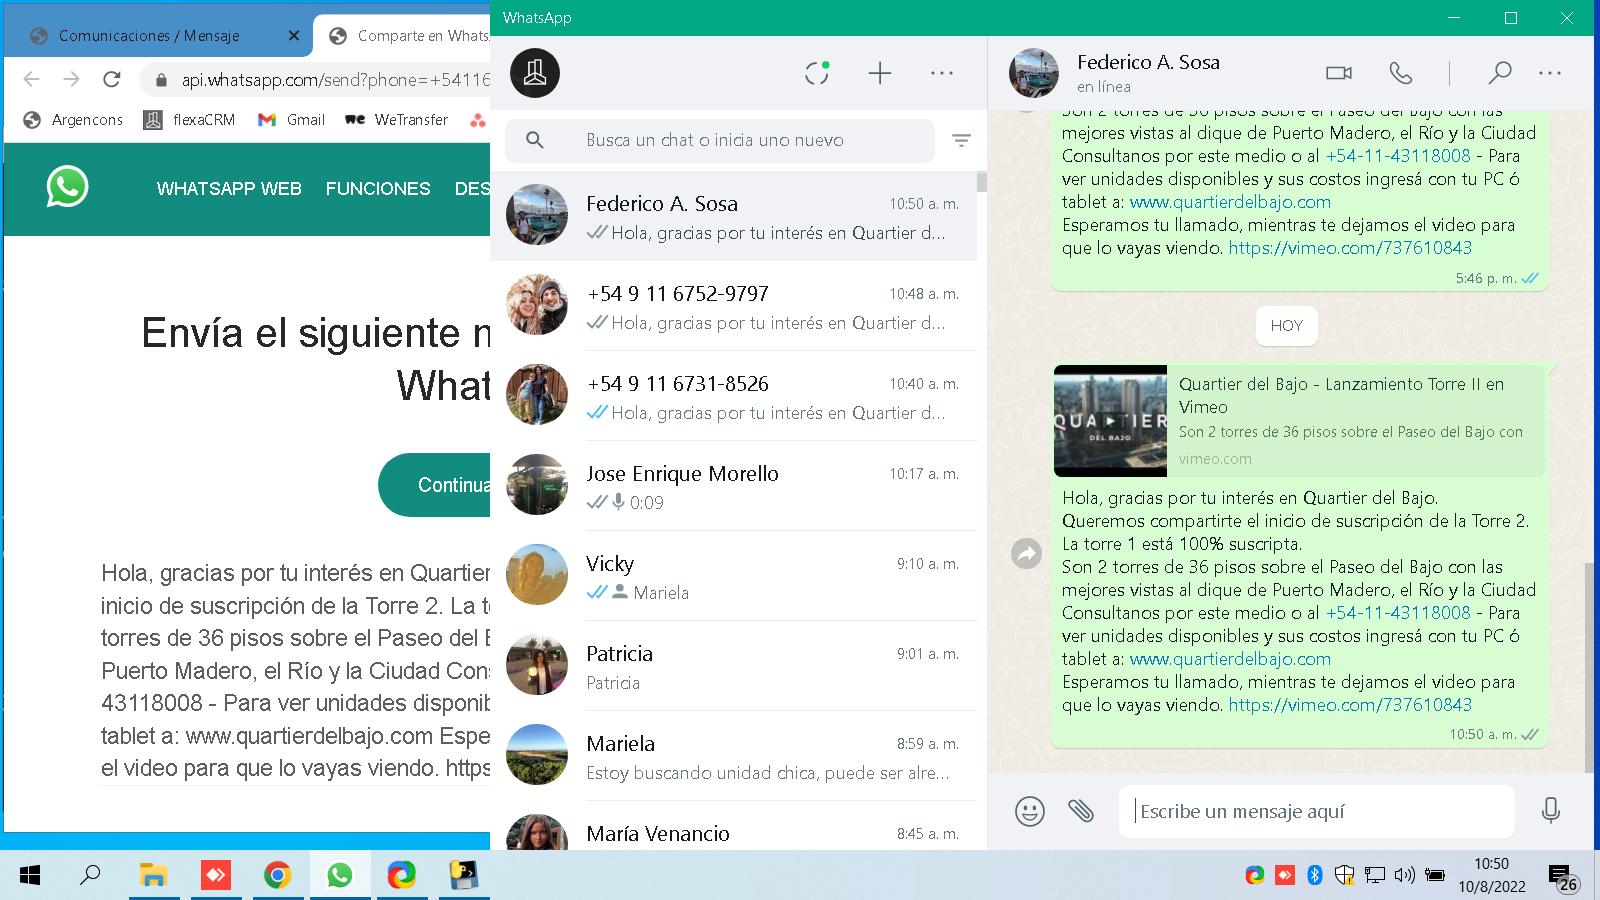Open the taskbar clock showing 10:50
1600x900 pixels.
pyautogui.click(x=1491, y=875)
